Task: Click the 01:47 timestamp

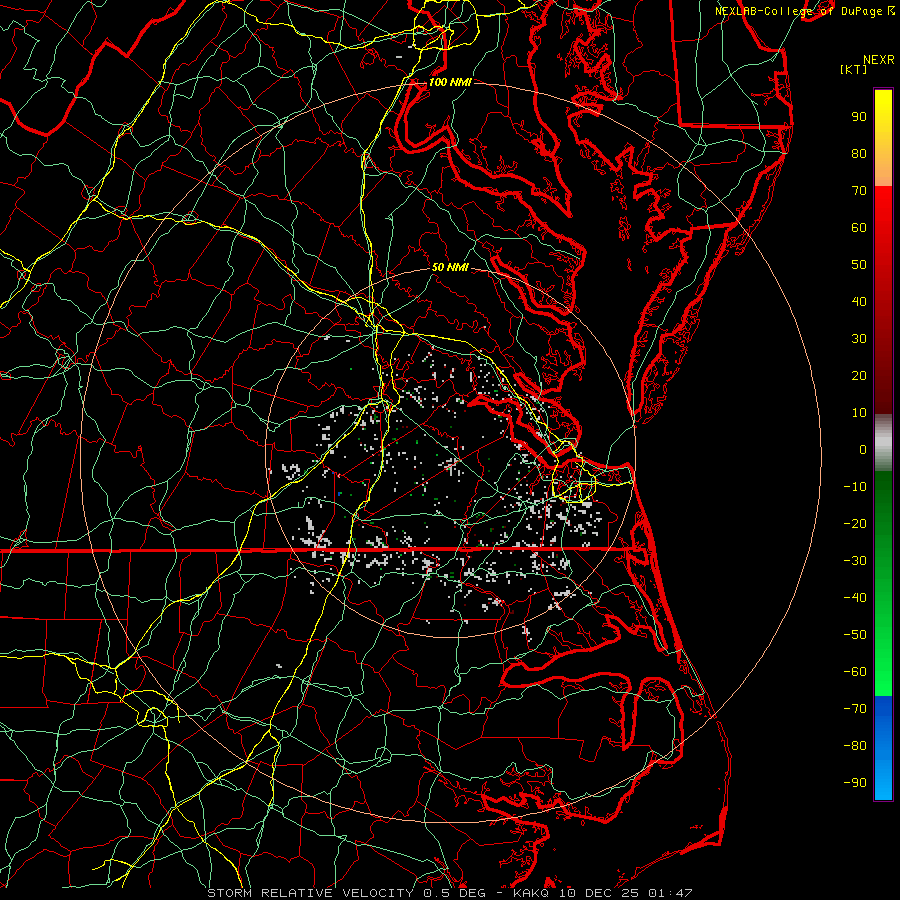Action: point(670,893)
